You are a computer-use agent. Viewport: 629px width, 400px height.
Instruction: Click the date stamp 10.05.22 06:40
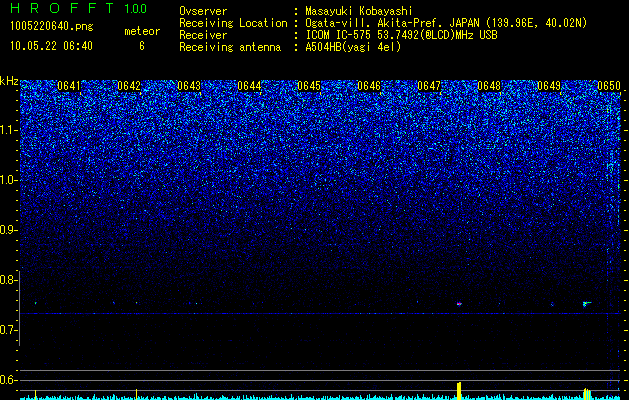coord(51,46)
